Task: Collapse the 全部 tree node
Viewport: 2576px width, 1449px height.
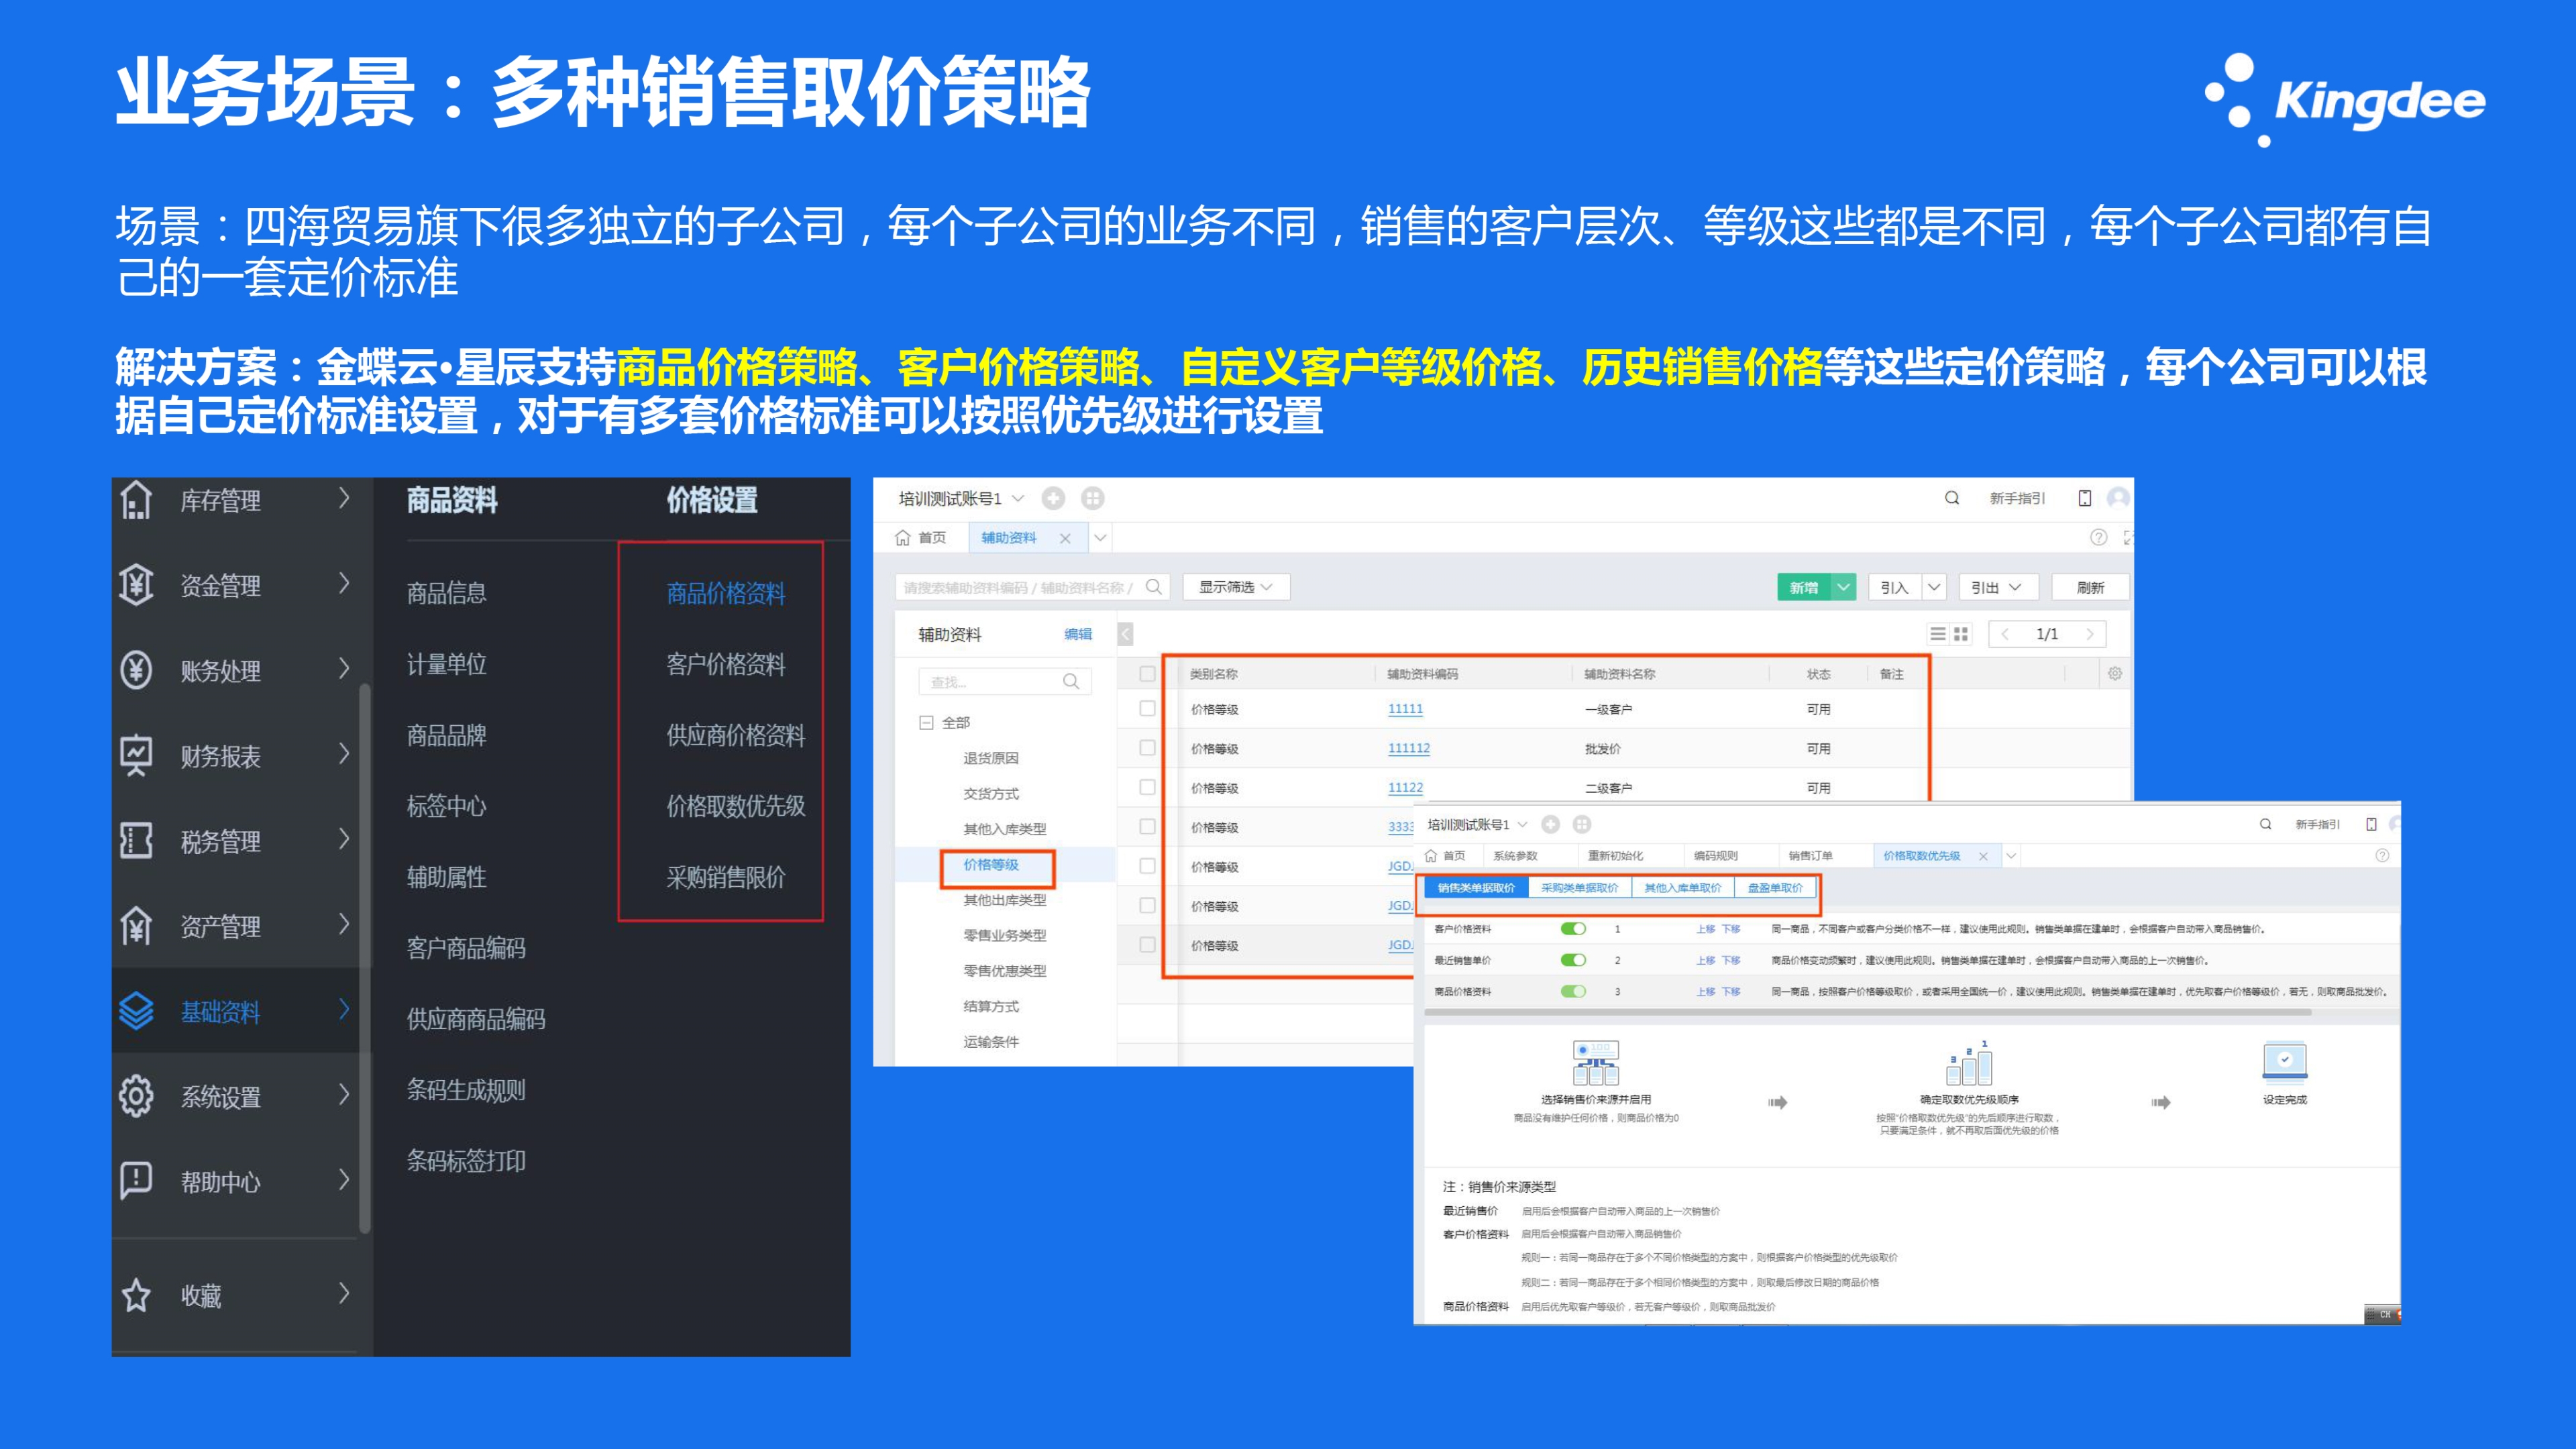Action: tap(926, 722)
